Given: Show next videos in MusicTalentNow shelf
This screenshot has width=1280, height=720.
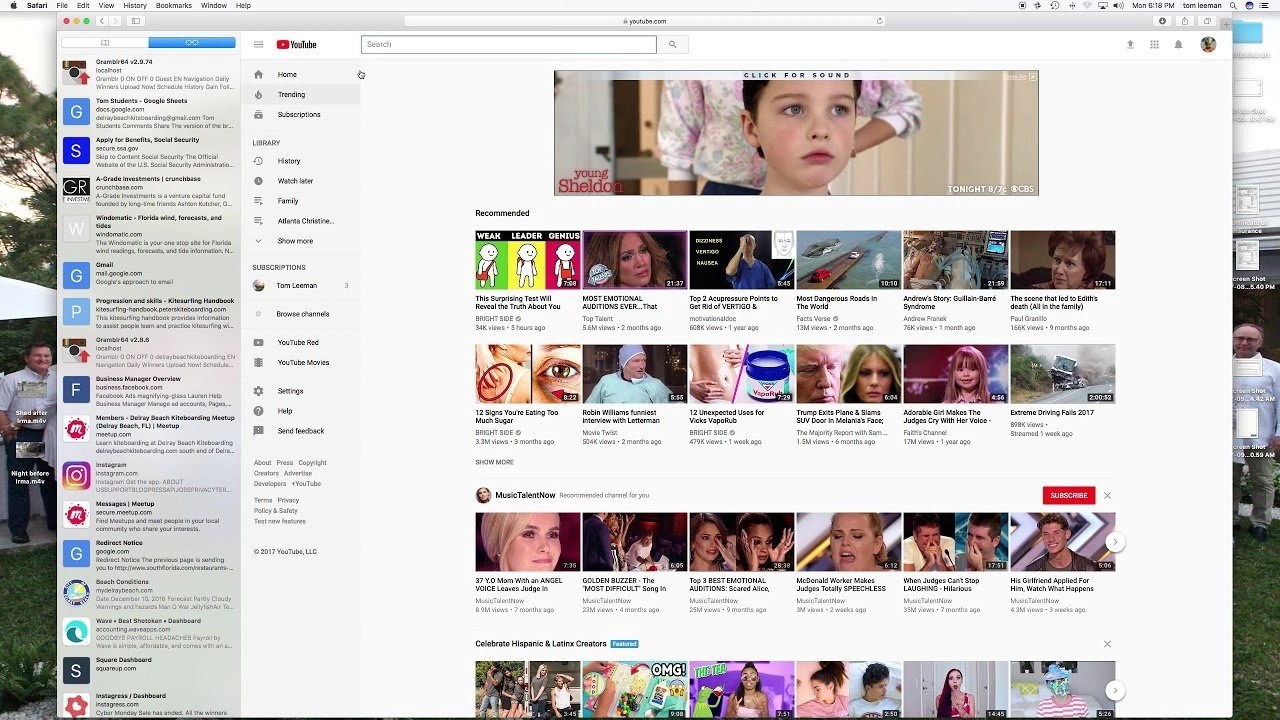Looking at the screenshot, I should click(1114, 542).
